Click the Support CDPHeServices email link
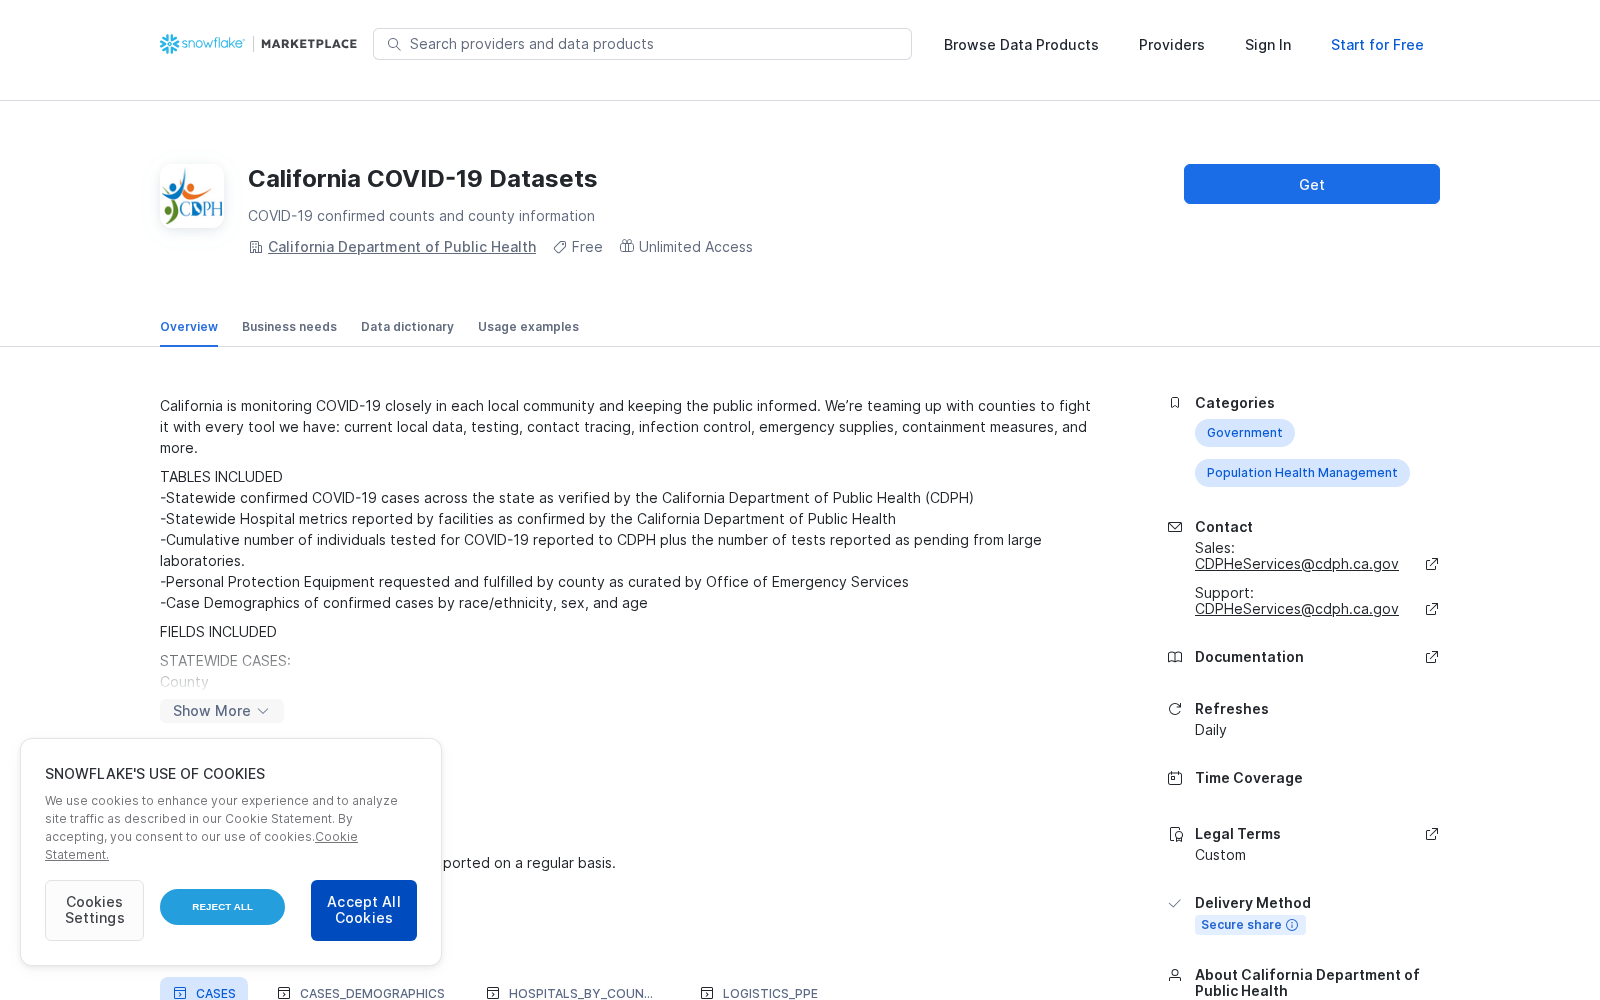Image resolution: width=1600 pixels, height=1000 pixels. tap(1297, 609)
